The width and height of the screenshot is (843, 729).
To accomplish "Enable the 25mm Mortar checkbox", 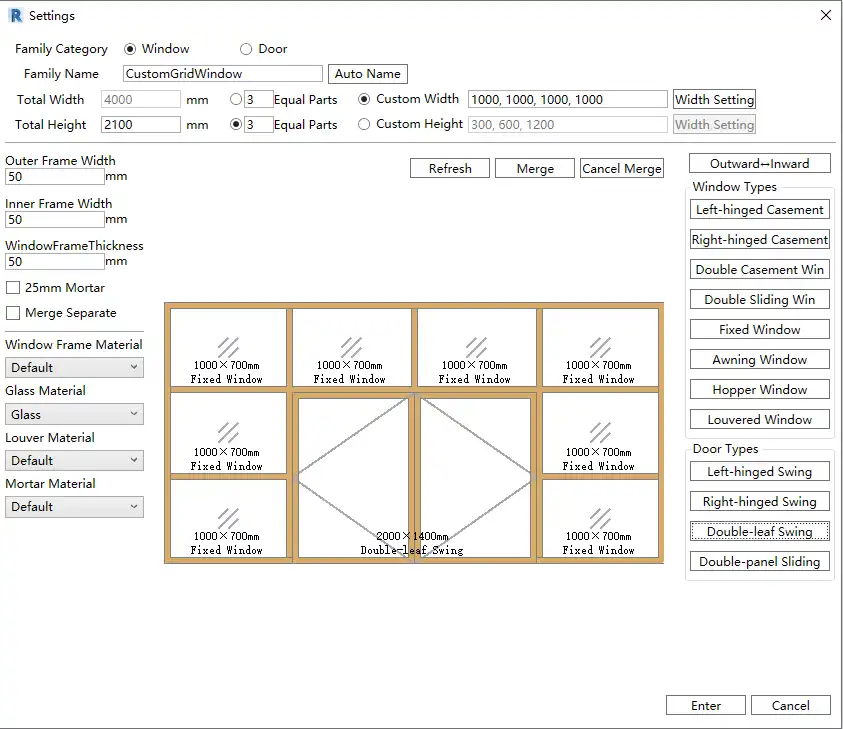I will click(x=13, y=288).
